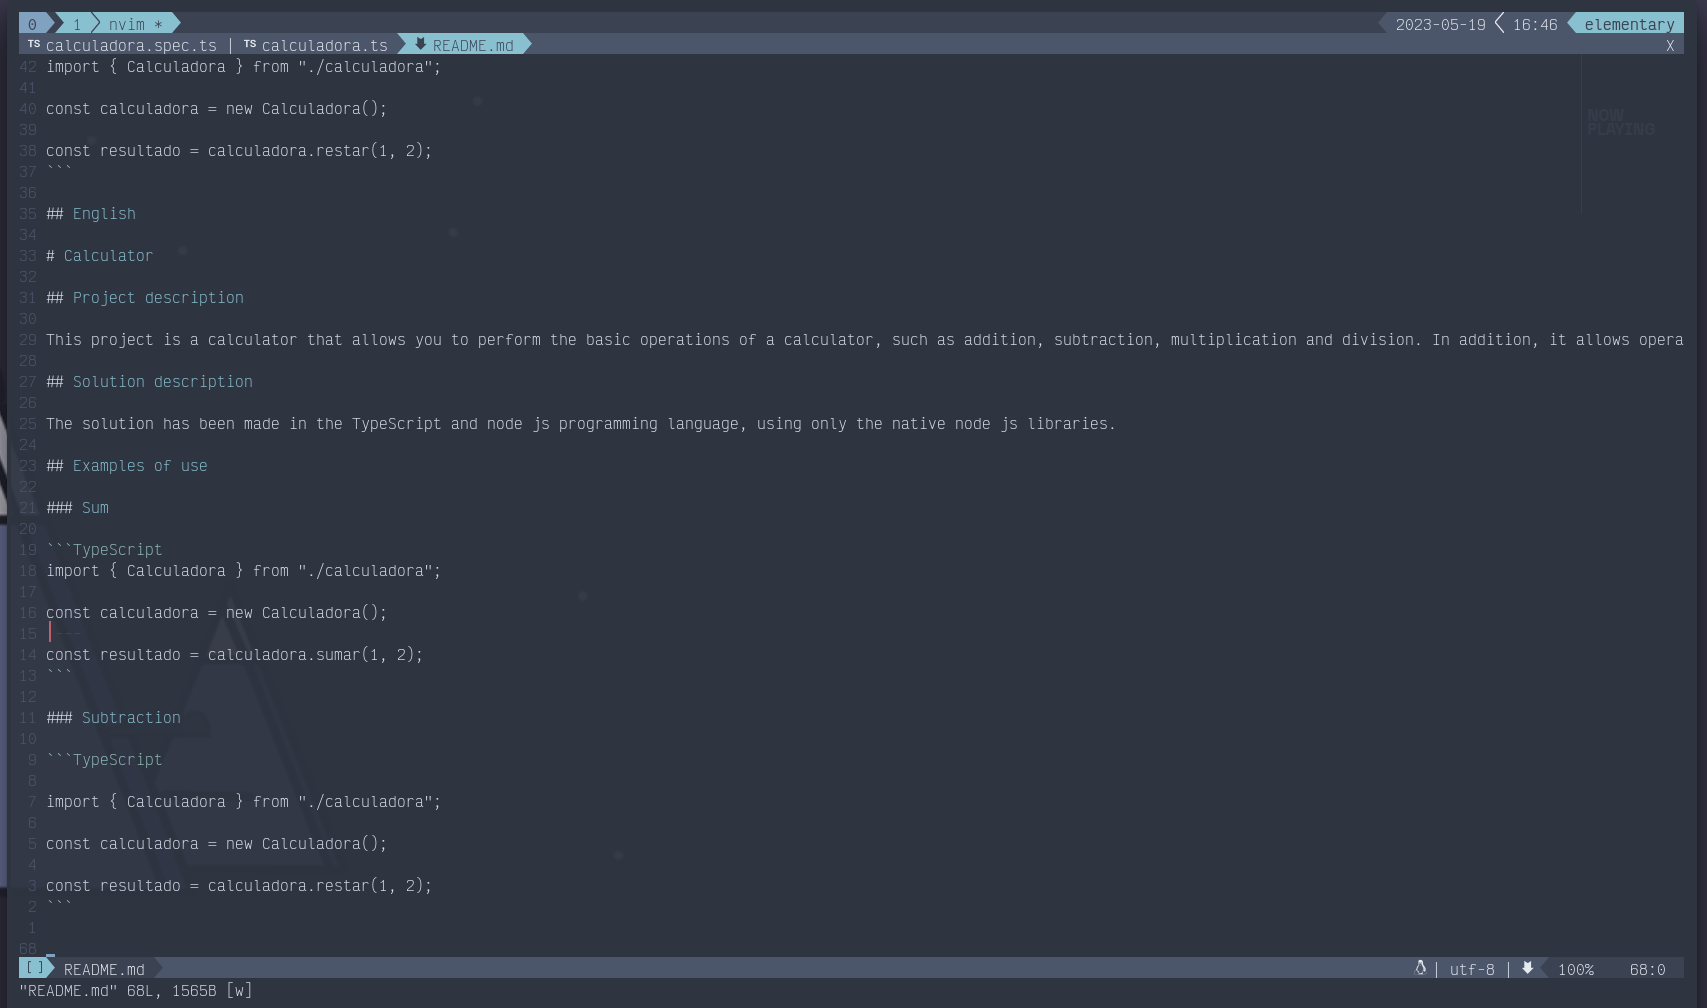Click the 100% scroll position indicator
Screen dimensions: 1707x1008
[x=1576, y=969]
